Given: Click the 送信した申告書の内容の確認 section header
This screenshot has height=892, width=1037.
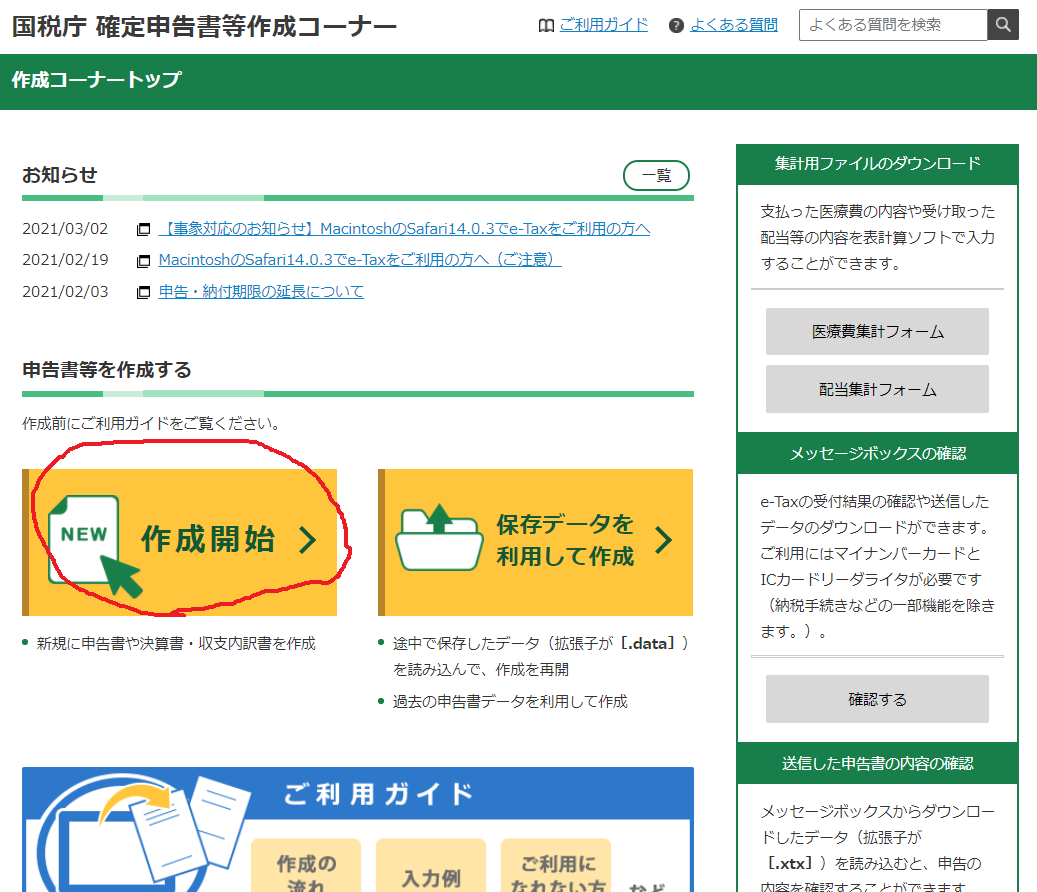Looking at the screenshot, I should (877, 764).
